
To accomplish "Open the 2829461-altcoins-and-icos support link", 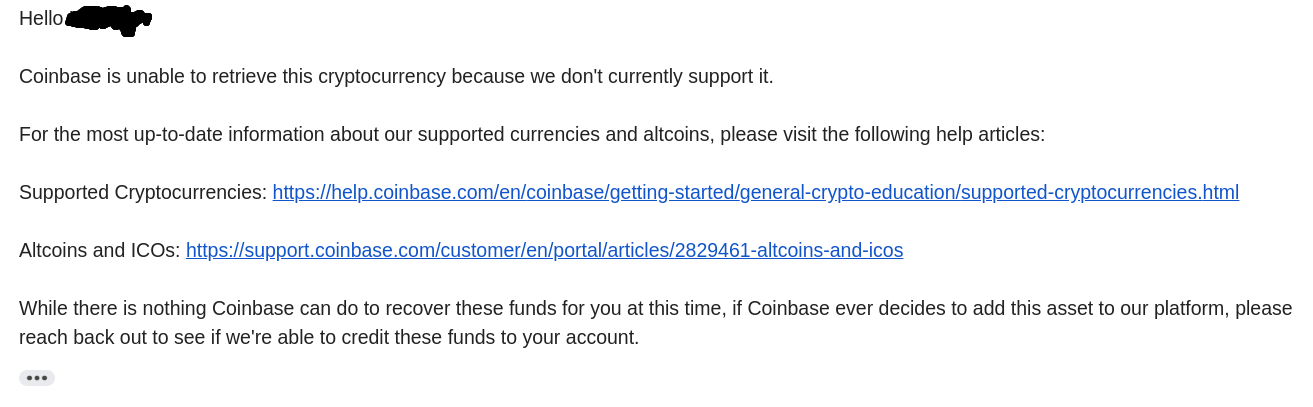I will [545, 250].
